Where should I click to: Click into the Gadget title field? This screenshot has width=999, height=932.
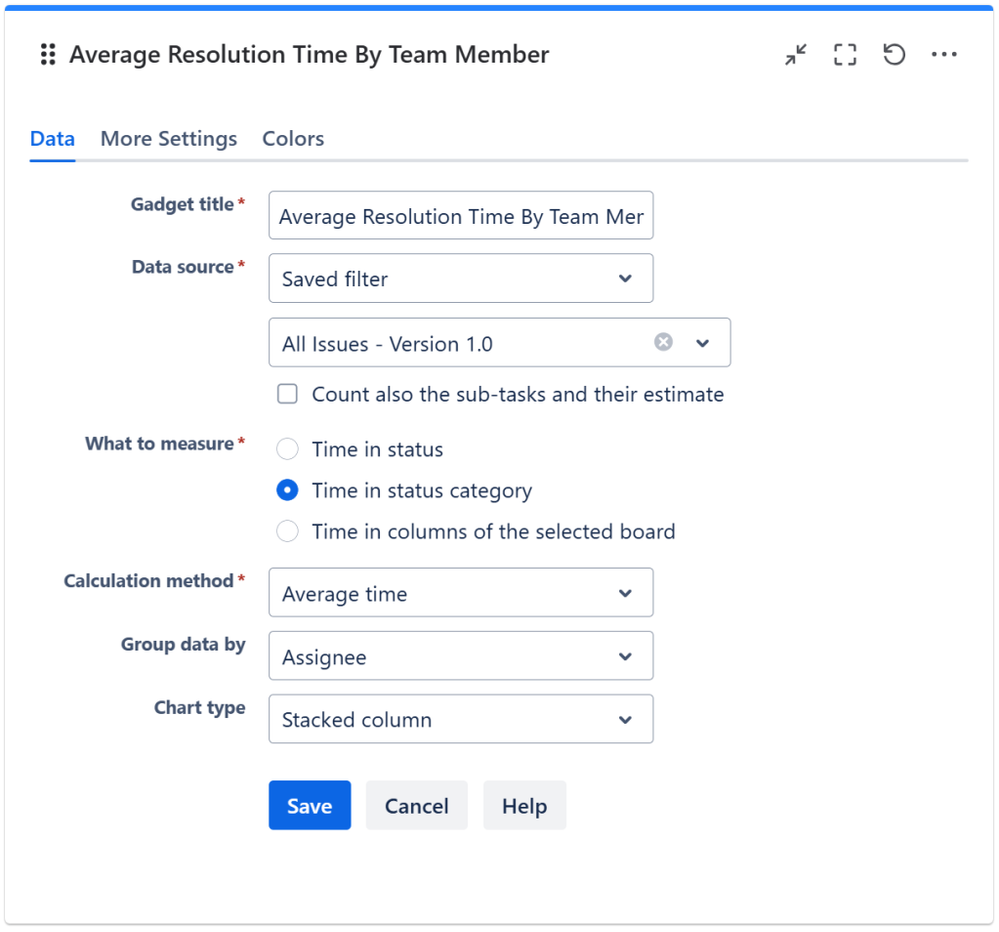click(461, 215)
